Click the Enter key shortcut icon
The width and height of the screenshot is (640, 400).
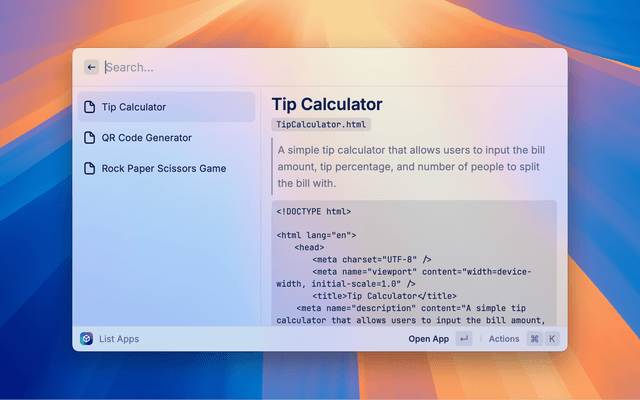pos(464,339)
